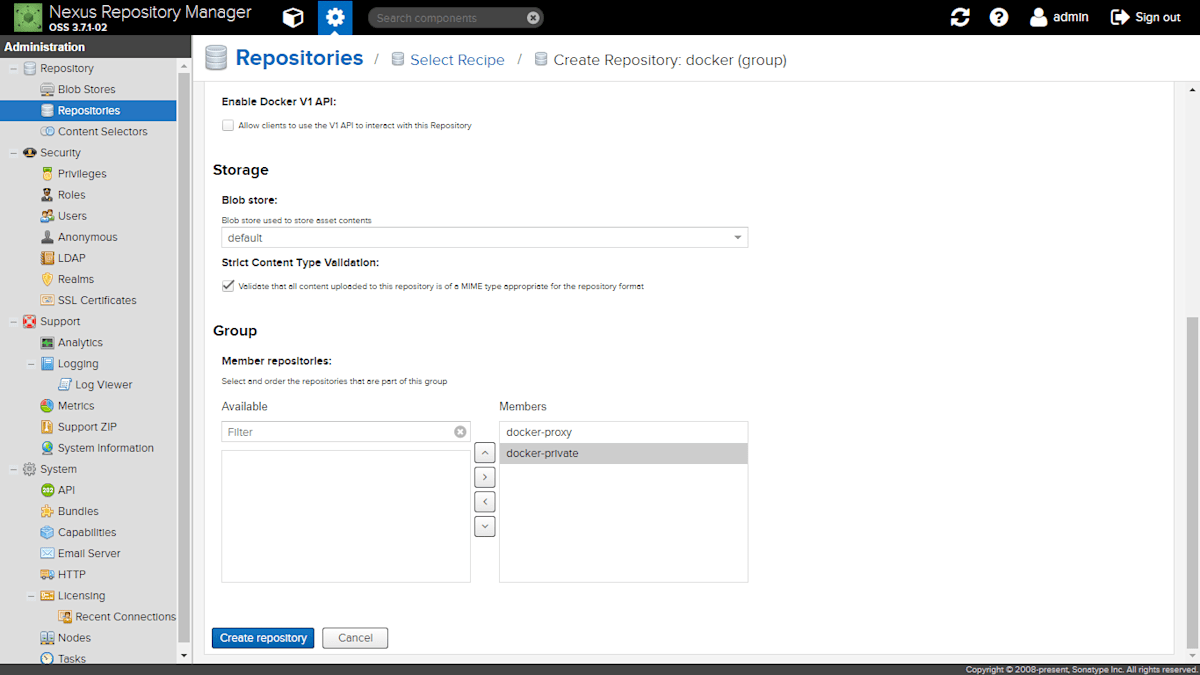Select Repositories in Administration tree

point(88,110)
